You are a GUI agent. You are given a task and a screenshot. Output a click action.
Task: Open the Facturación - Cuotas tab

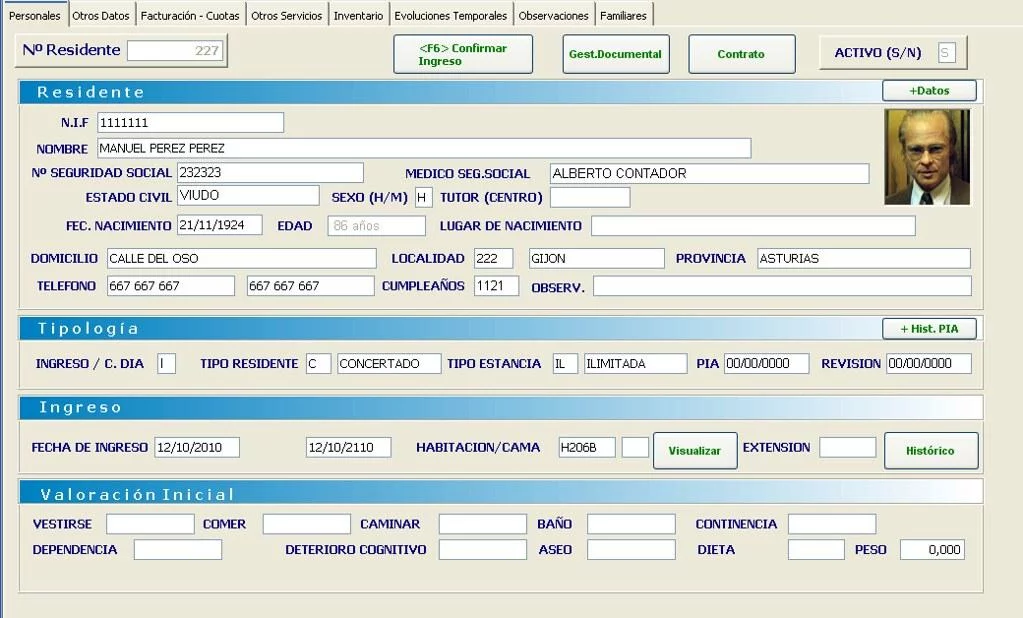click(x=190, y=15)
